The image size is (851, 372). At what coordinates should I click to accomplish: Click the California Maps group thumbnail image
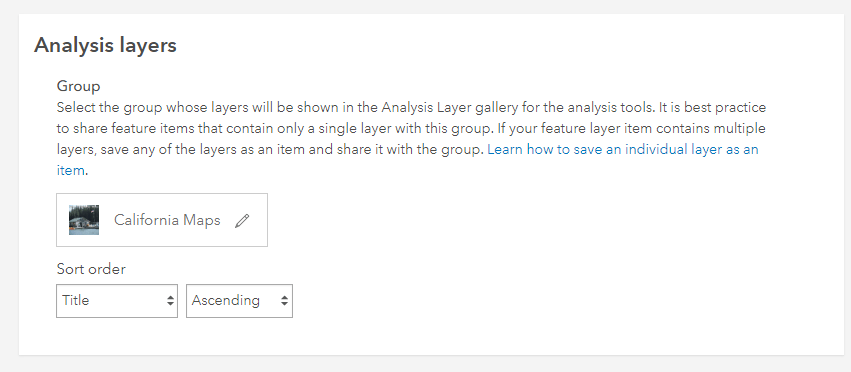tap(84, 220)
